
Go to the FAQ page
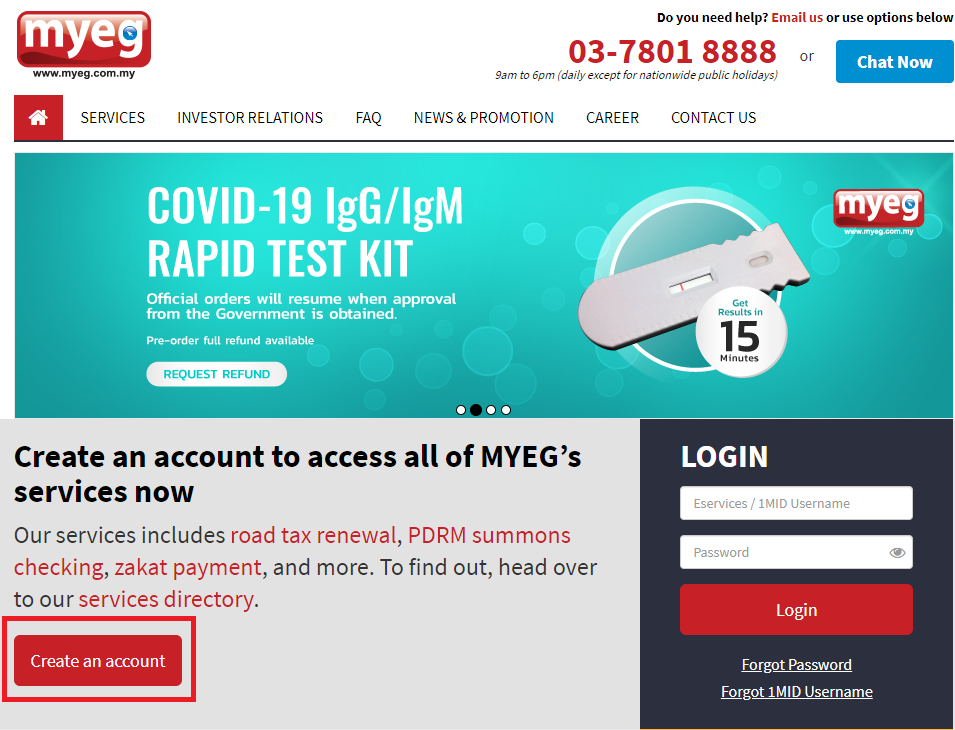tap(368, 118)
